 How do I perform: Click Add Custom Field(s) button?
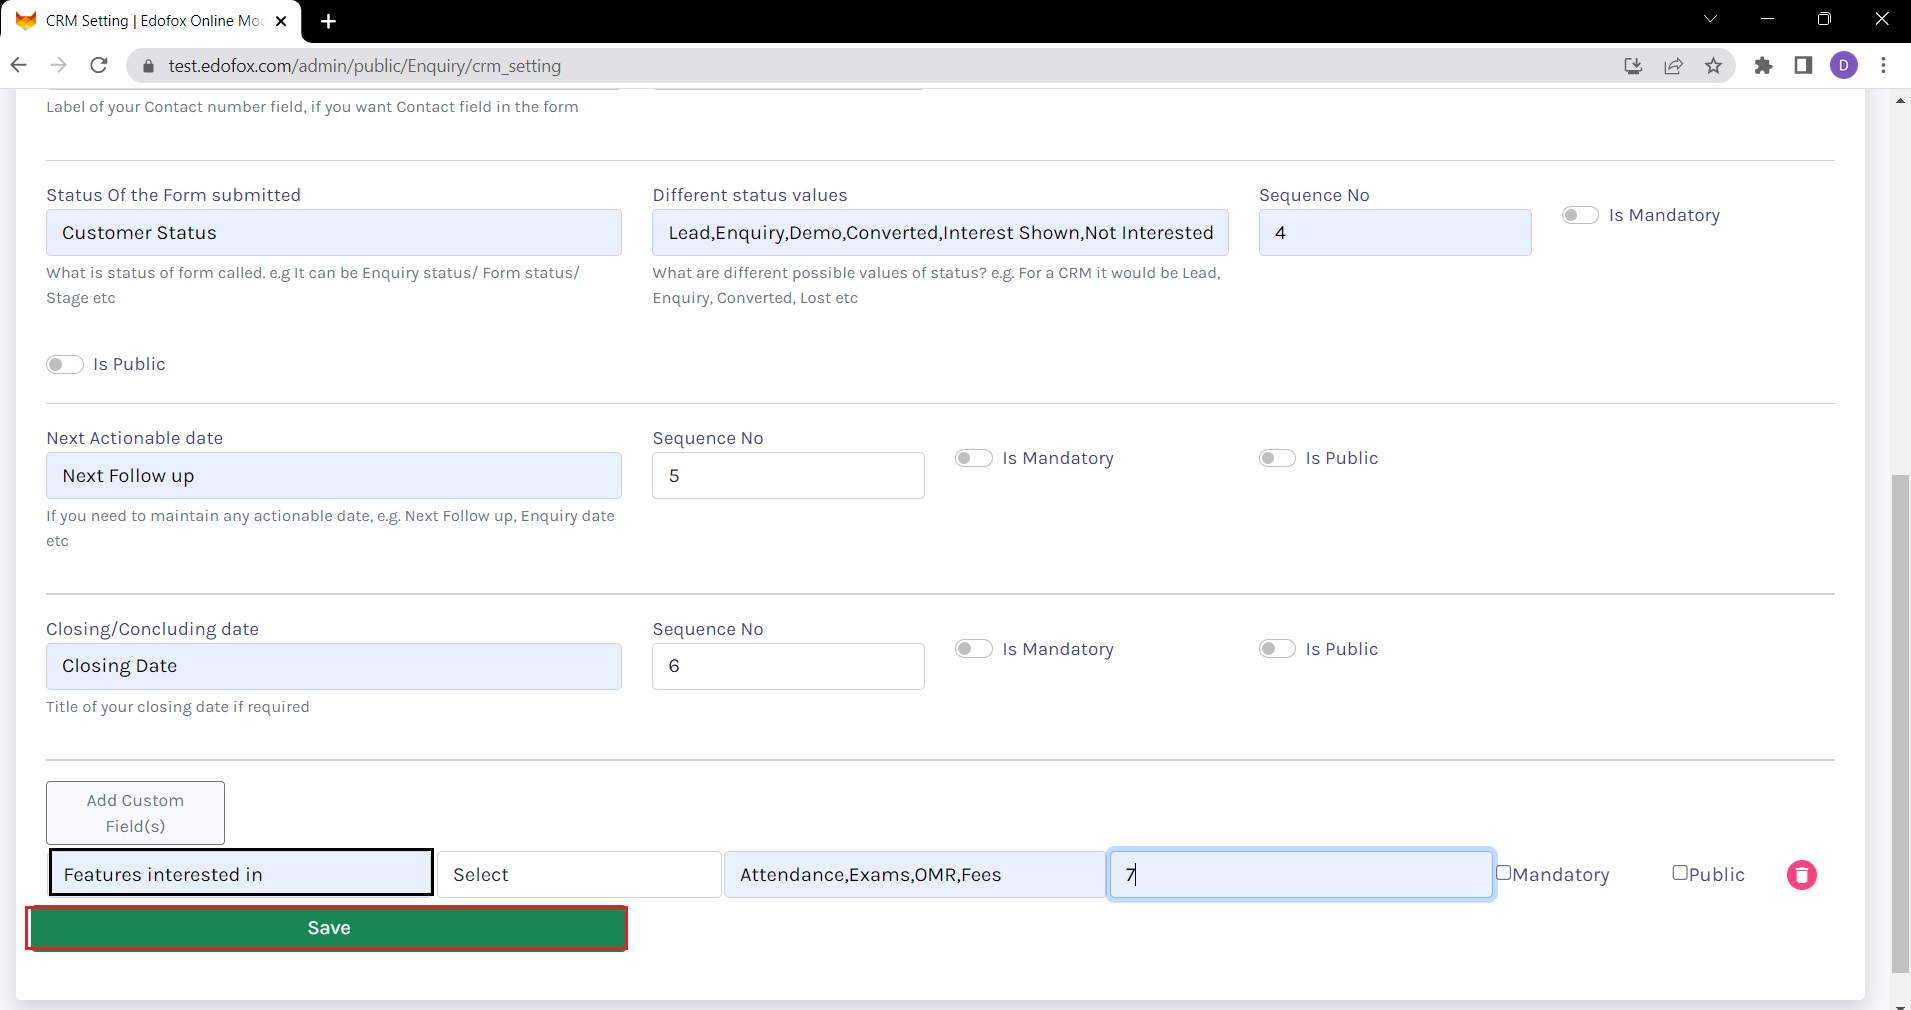point(135,813)
